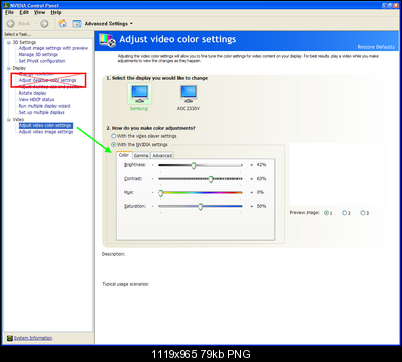This screenshot has height=362, width=402.
Task: Choose 'With the NVIDIA settings' option
Action: coord(114,145)
